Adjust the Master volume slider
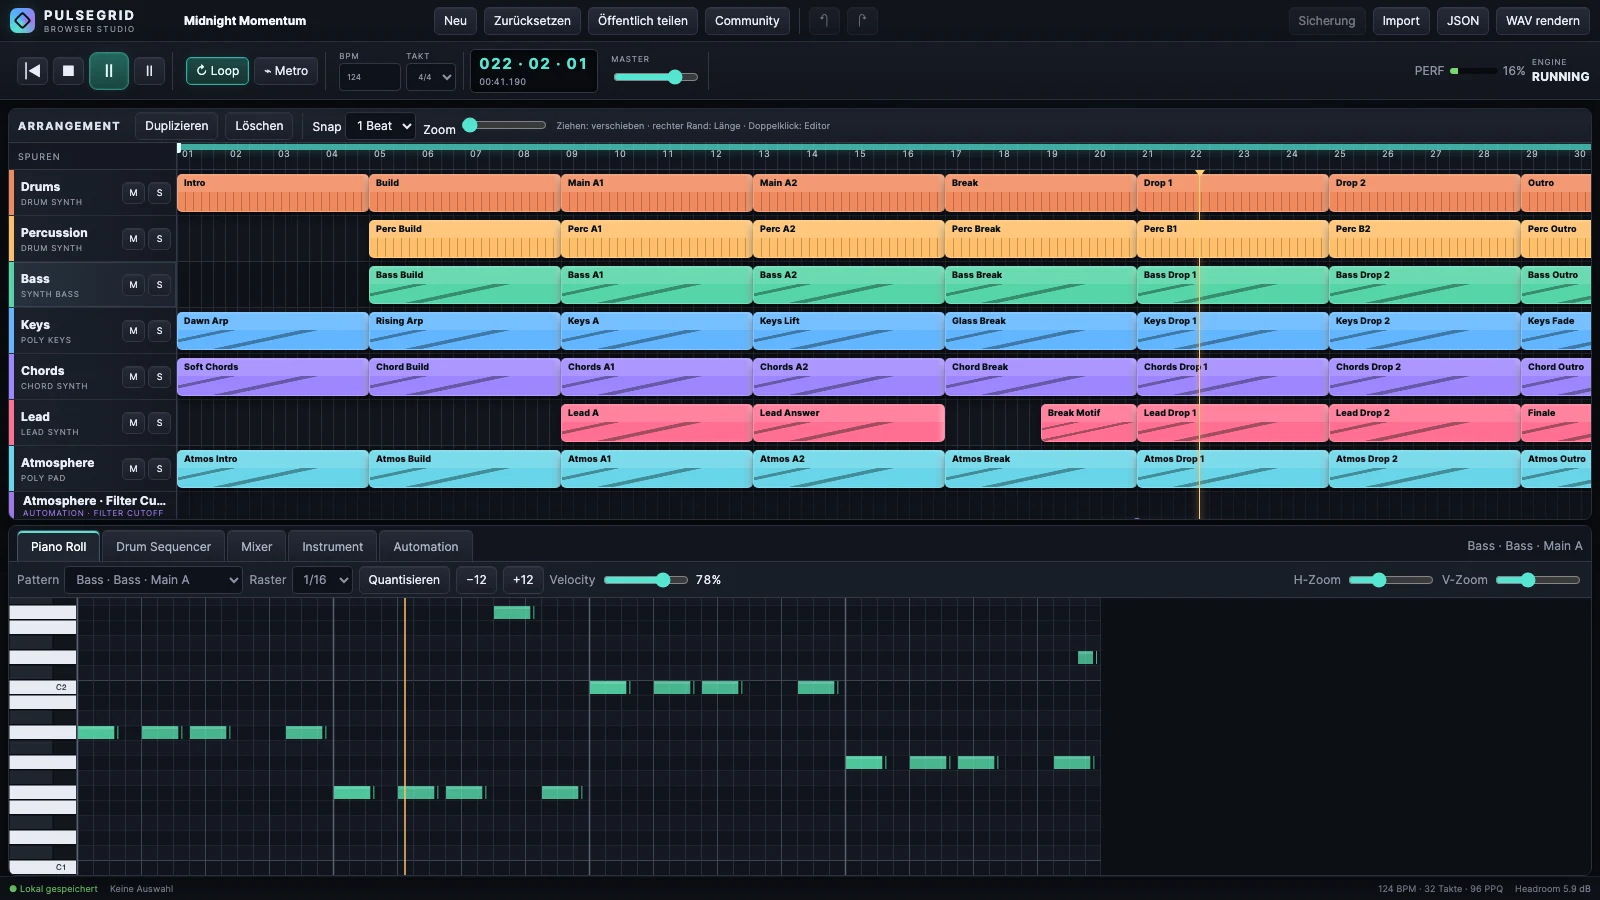This screenshot has height=900, width=1600. click(655, 77)
